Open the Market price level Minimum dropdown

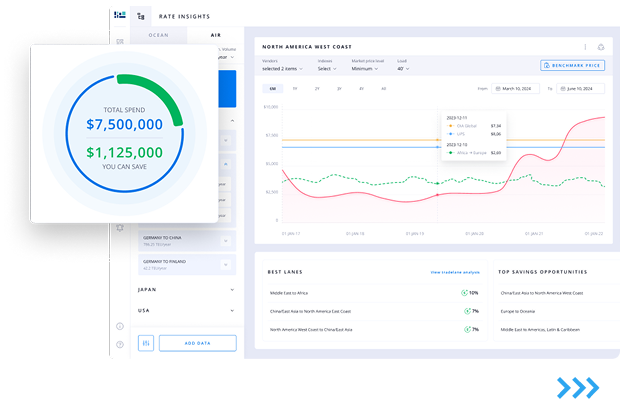click(x=369, y=69)
